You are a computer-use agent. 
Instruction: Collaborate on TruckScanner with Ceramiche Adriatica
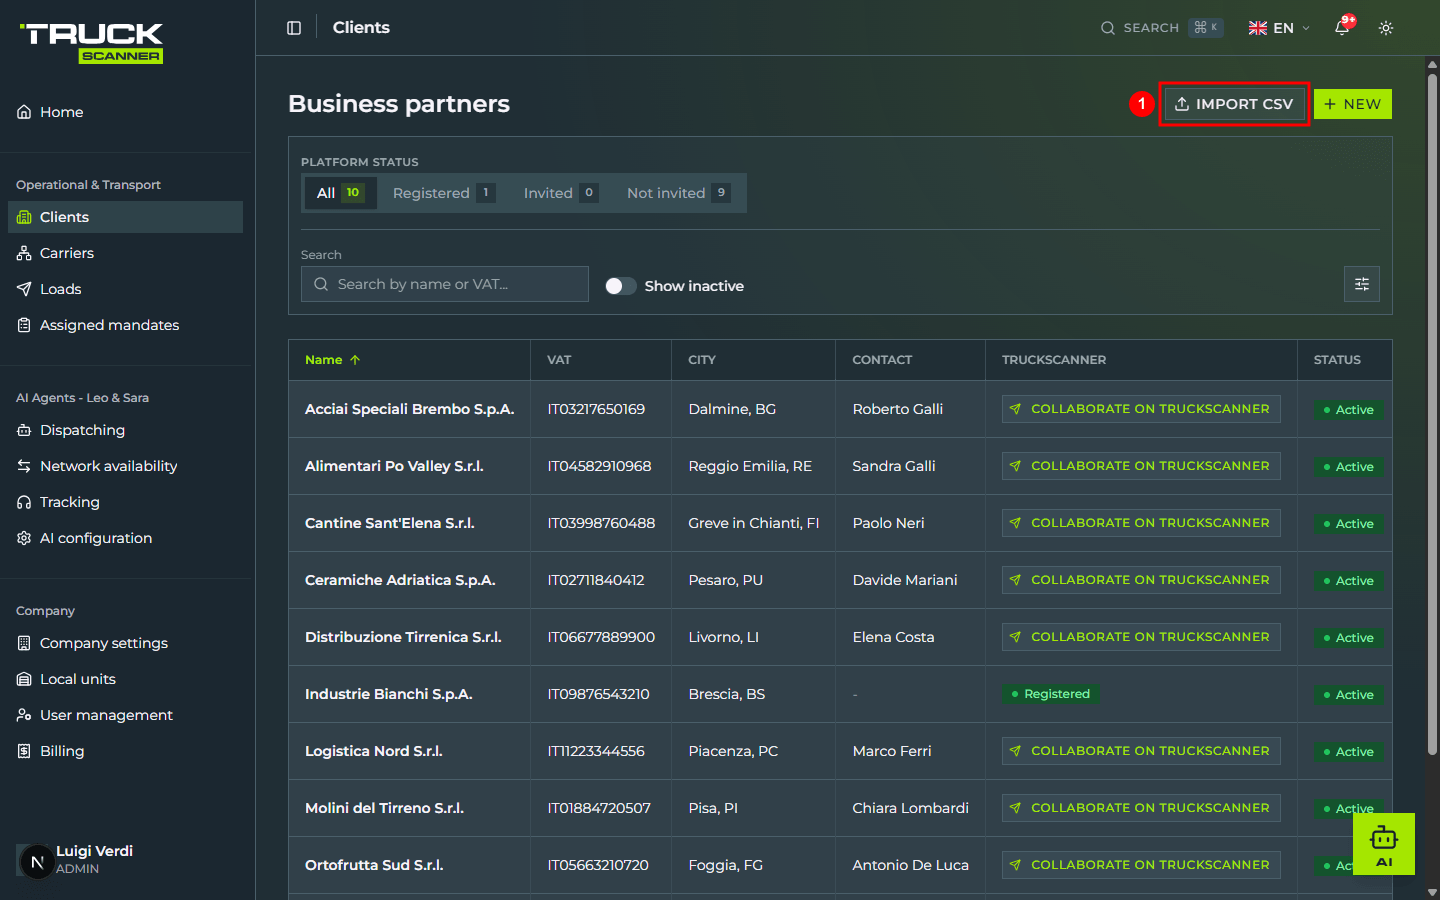click(1141, 580)
